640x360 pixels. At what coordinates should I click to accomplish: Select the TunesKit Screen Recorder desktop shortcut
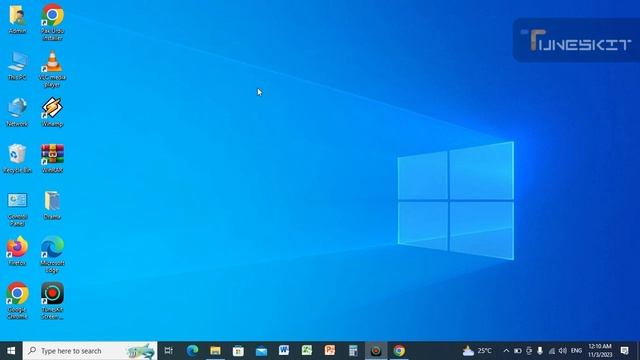tap(52, 301)
